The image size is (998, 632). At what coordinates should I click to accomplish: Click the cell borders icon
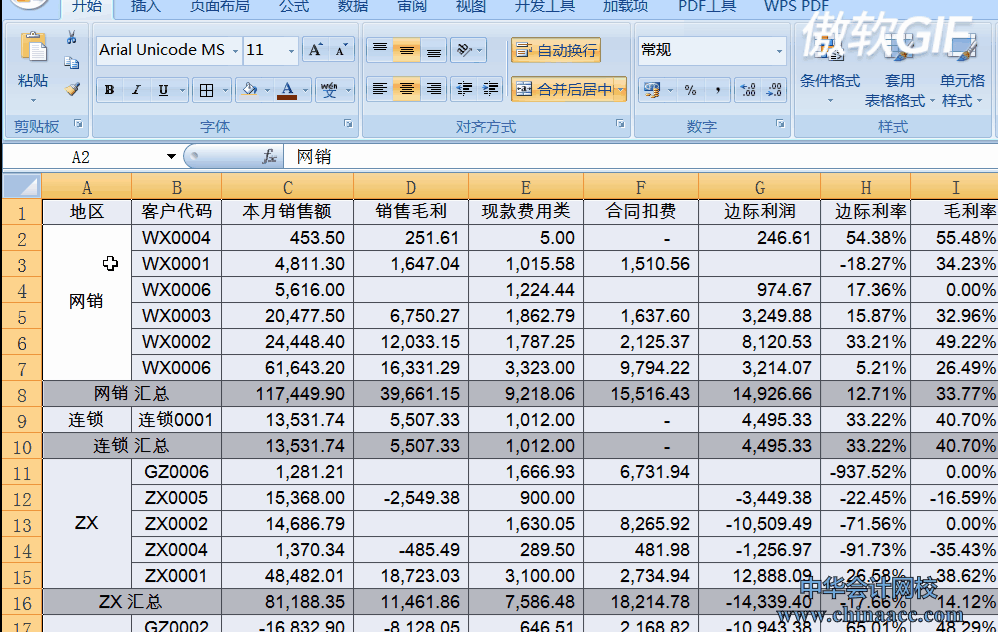pos(206,90)
